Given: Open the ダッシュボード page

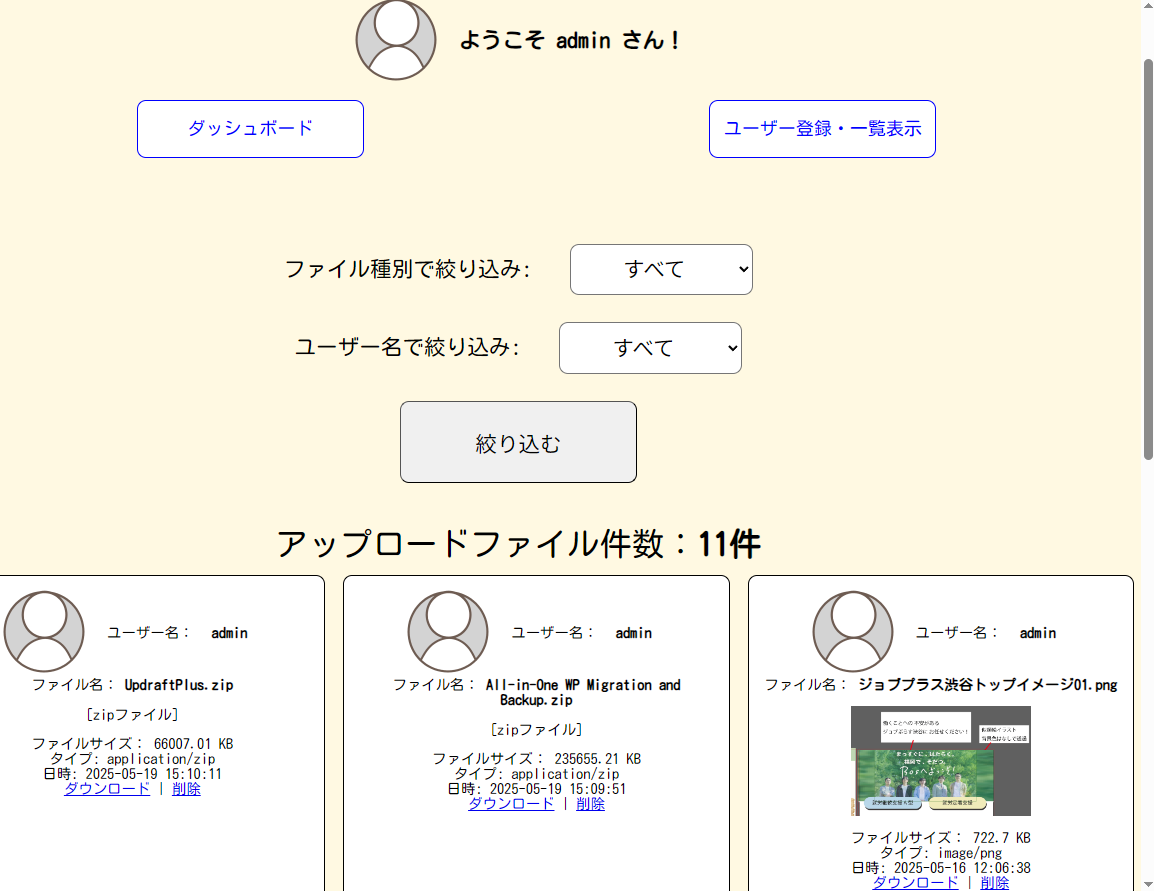Looking at the screenshot, I should (x=250, y=129).
